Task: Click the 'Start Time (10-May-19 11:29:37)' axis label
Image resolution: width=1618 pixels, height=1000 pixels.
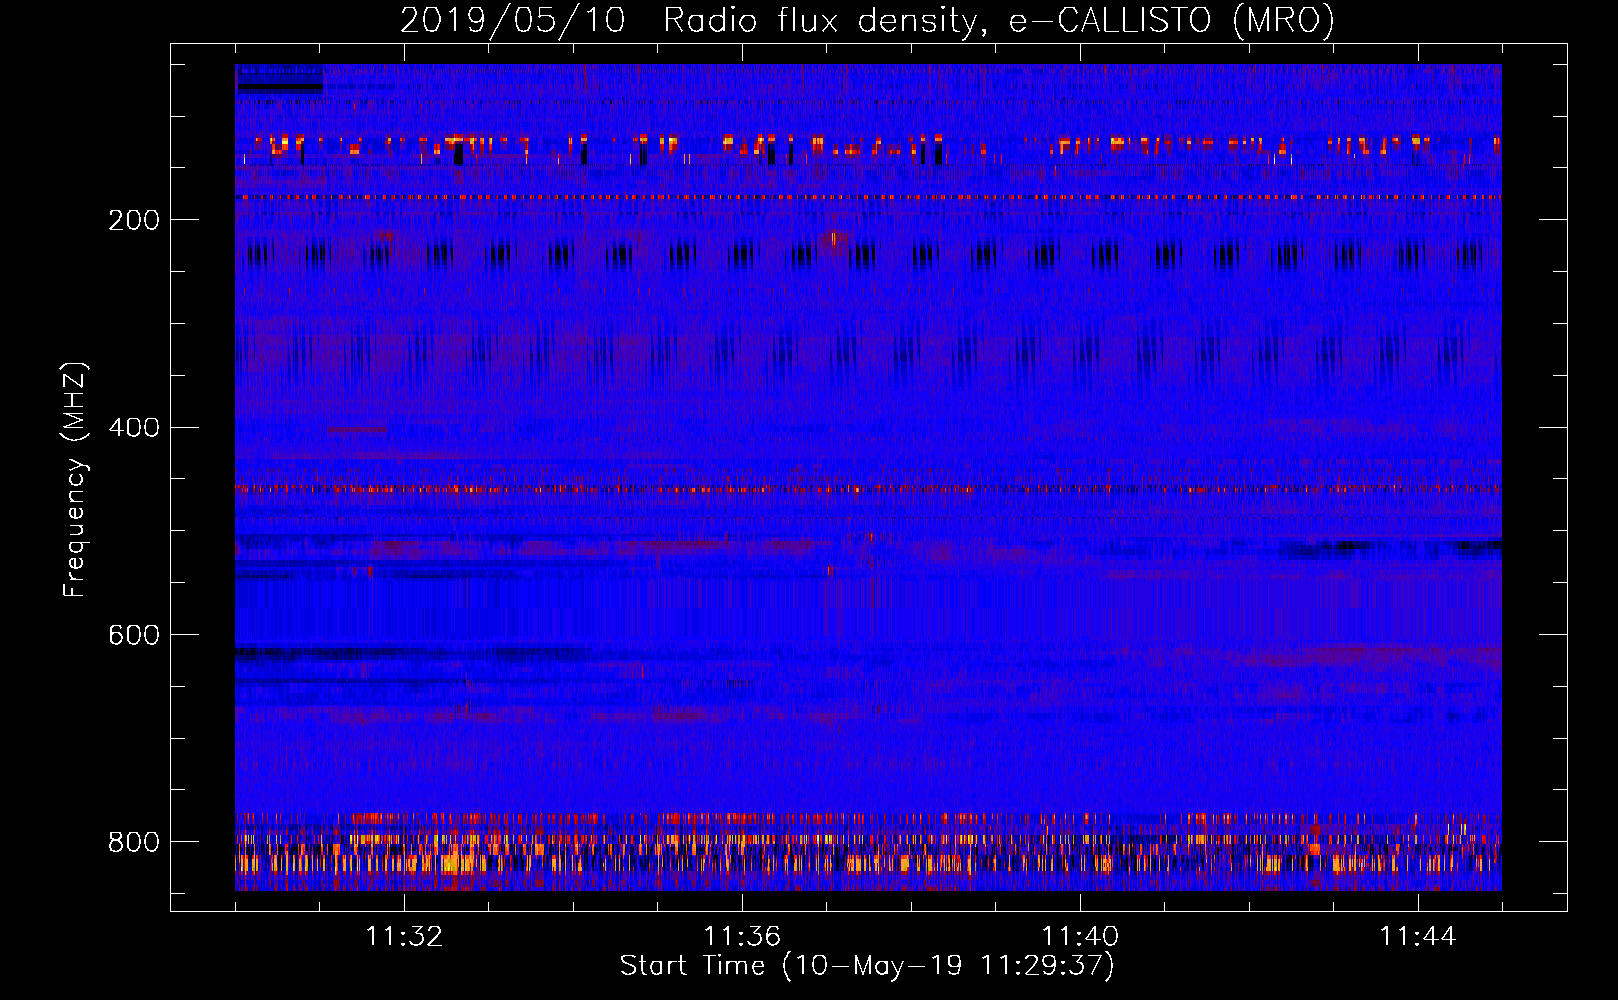Action: point(867,966)
